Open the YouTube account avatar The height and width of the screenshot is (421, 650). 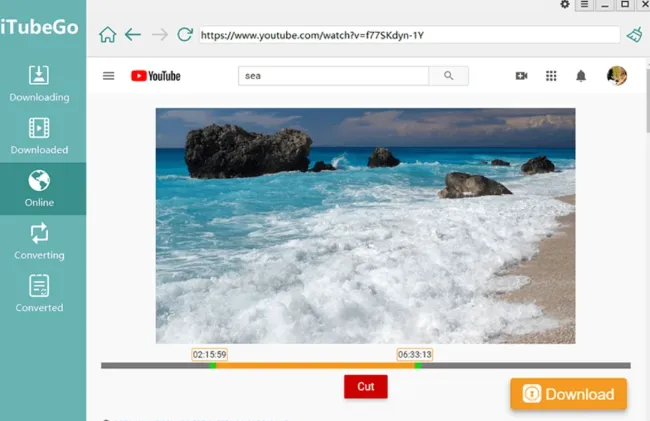(x=617, y=76)
